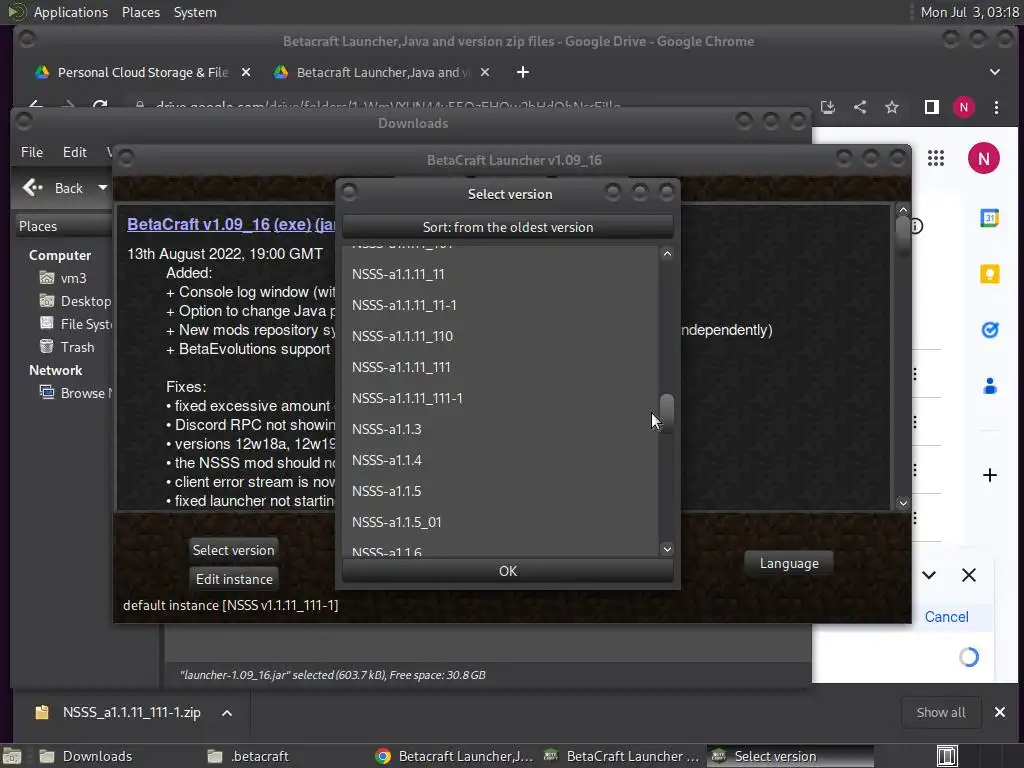This screenshot has height=768, width=1024.
Task: Open Chrome three-dot menu
Action: pyautogui.click(x=997, y=107)
